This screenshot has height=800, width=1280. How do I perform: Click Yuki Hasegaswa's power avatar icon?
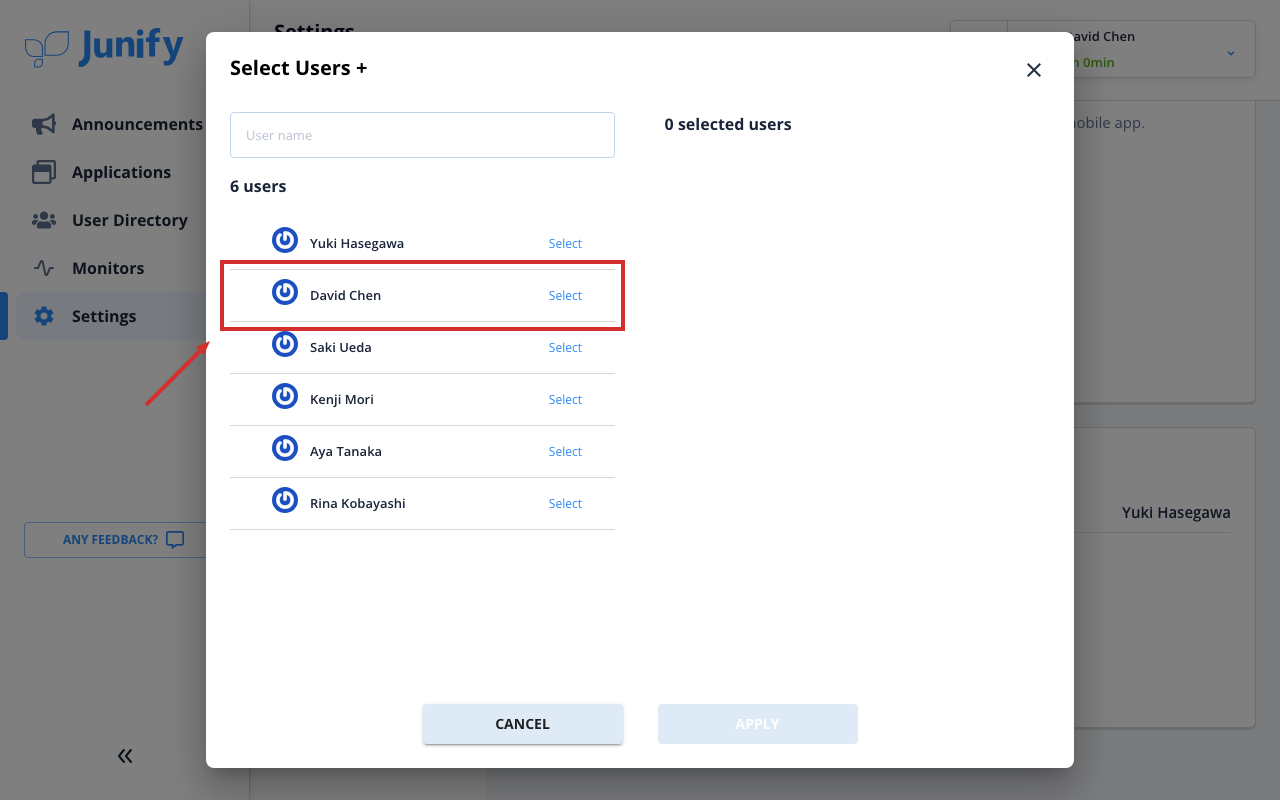pyautogui.click(x=285, y=240)
